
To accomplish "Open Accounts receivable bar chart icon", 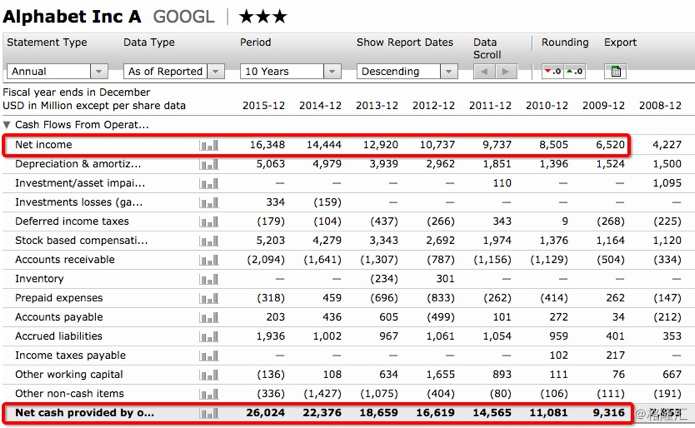I will pyautogui.click(x=209, y=260).
